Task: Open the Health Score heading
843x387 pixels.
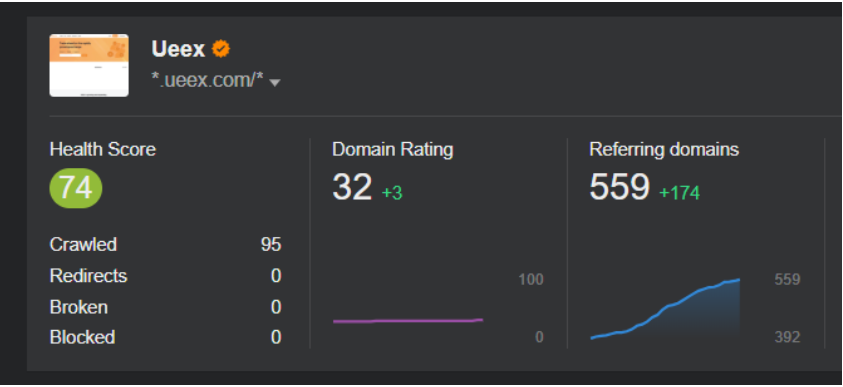Action: pyautogui.click(x=103, y=149)
